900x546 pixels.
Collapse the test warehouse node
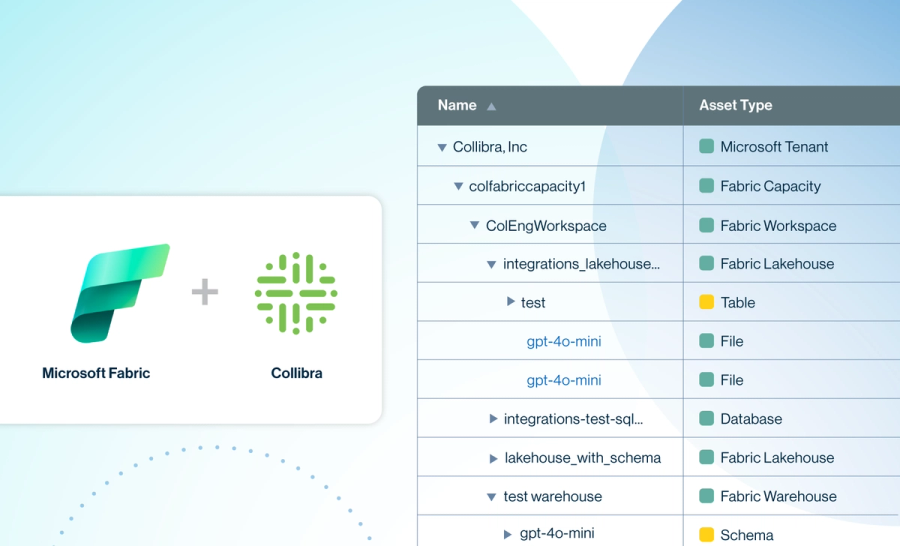tap(491, 497)
